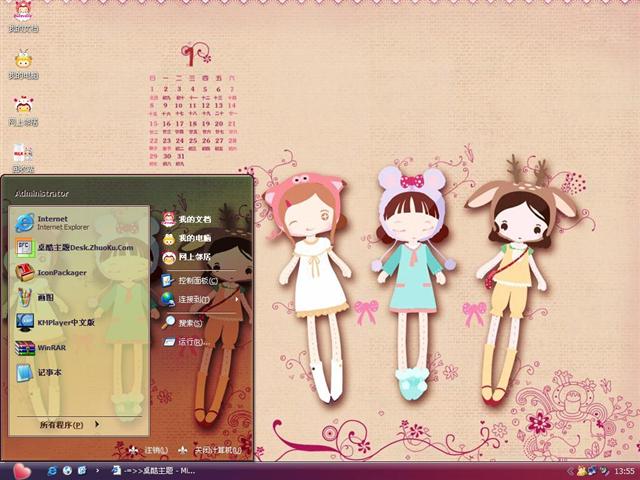Click the third quick launch icon
This screenshot has width=640, height=480.
pos(82,471)
